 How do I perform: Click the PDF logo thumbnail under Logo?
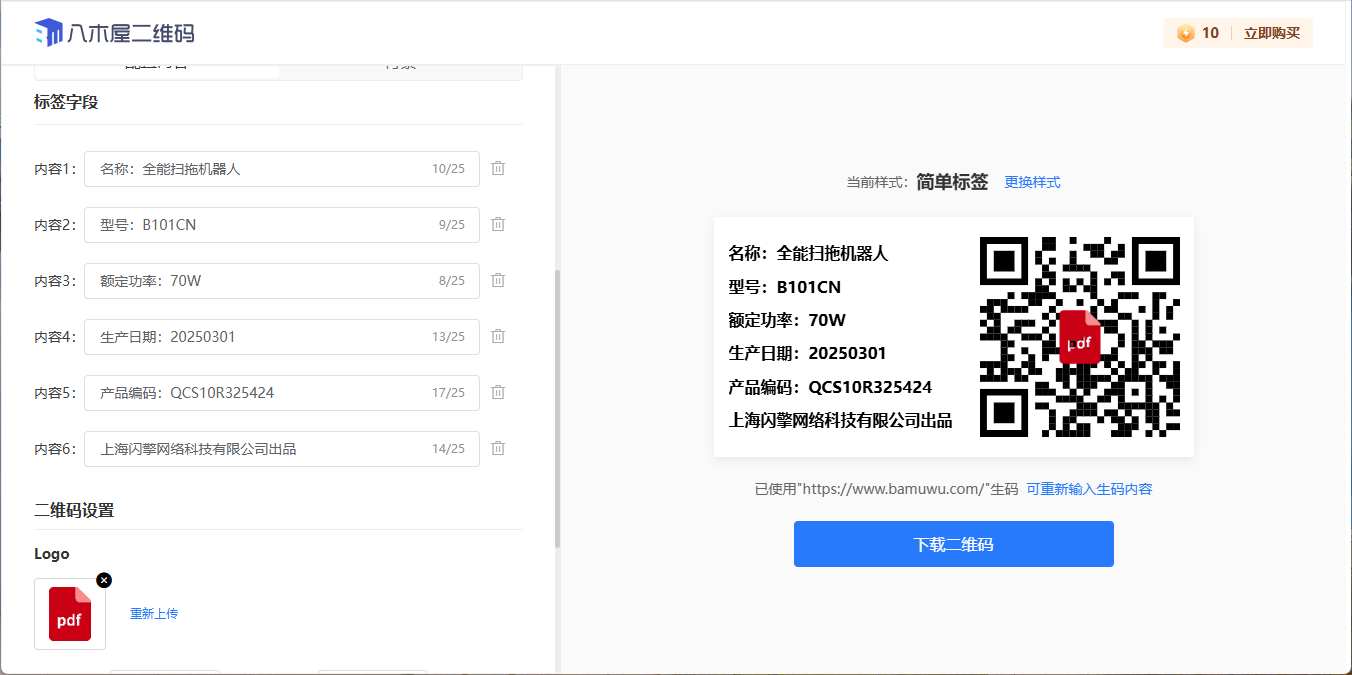pyautogui.click(x=69, y=614)
